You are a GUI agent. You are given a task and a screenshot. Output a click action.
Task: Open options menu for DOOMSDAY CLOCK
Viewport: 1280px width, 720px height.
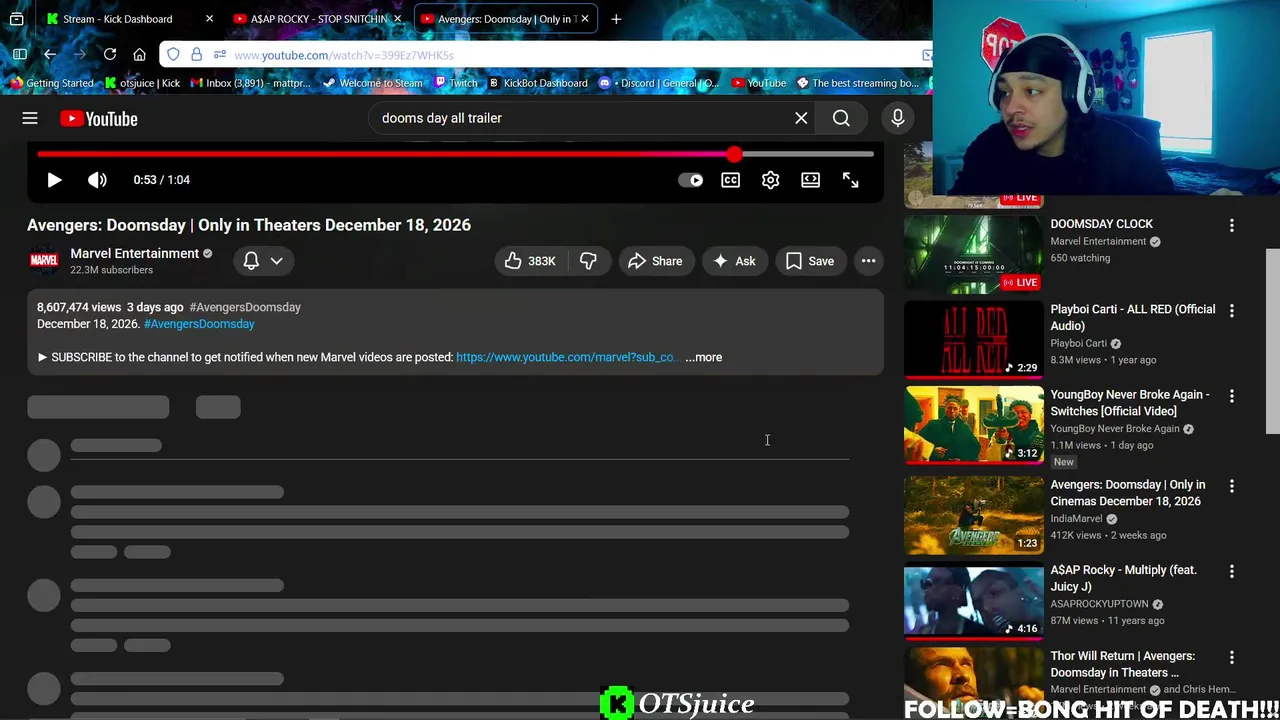coord(1231,226)
